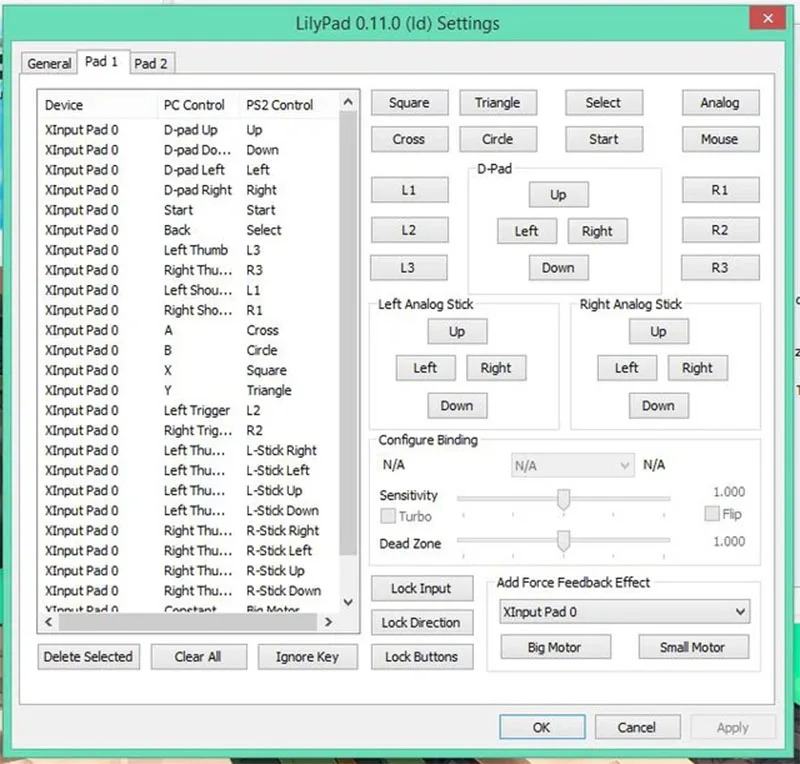Open the N/A binding combo box

click(572, 465)
